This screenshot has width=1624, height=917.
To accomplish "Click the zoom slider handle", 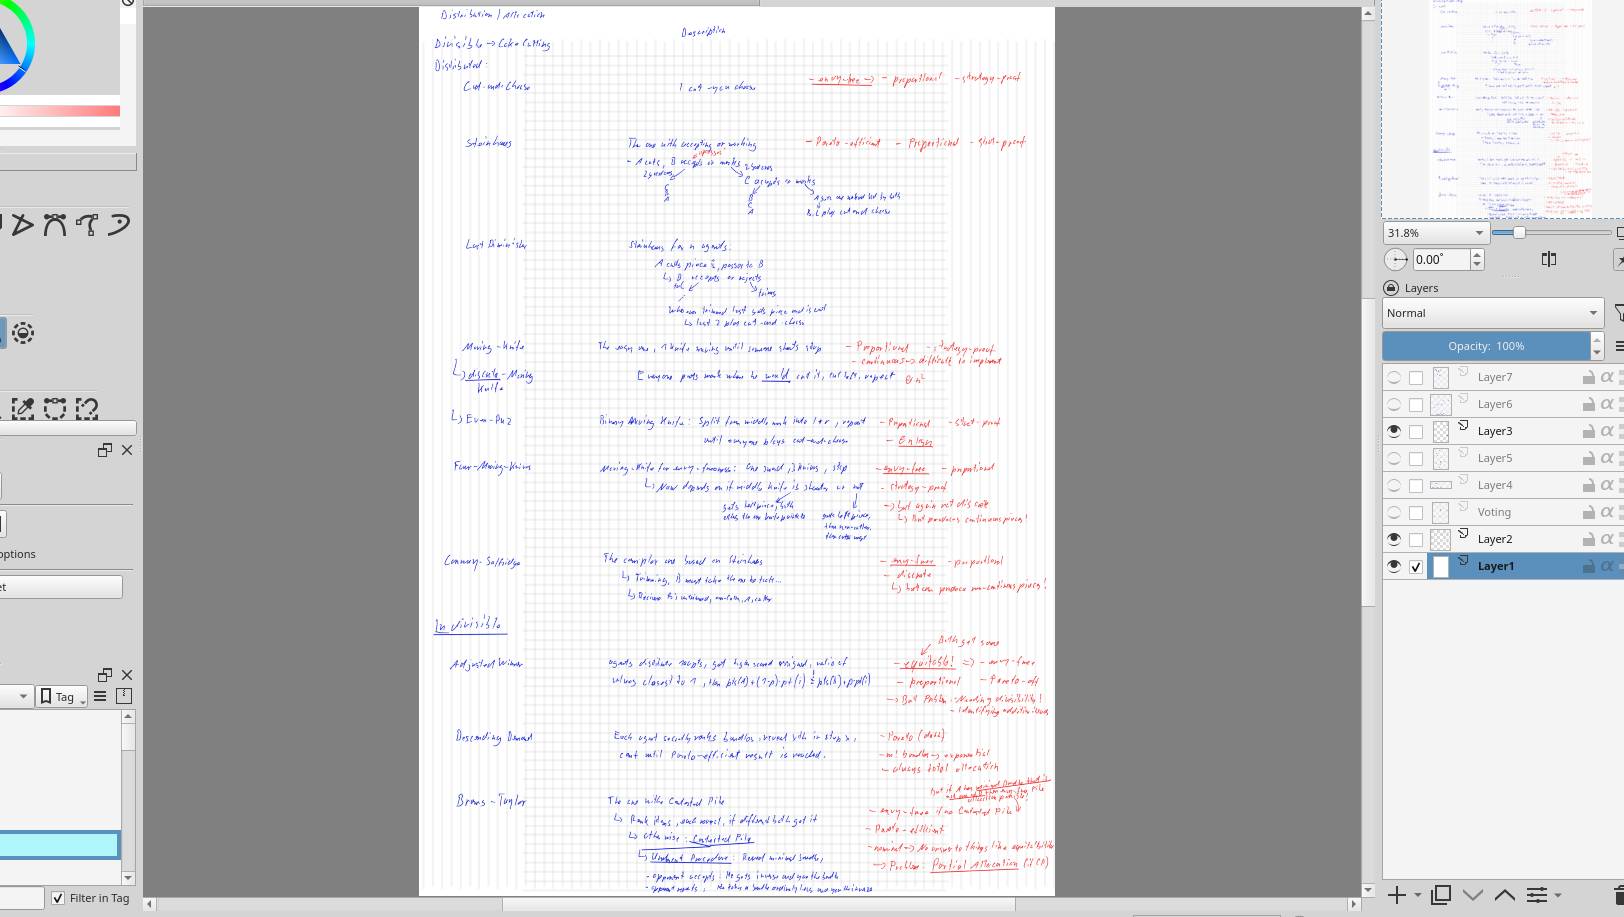I will click(x=1519, y=233).
